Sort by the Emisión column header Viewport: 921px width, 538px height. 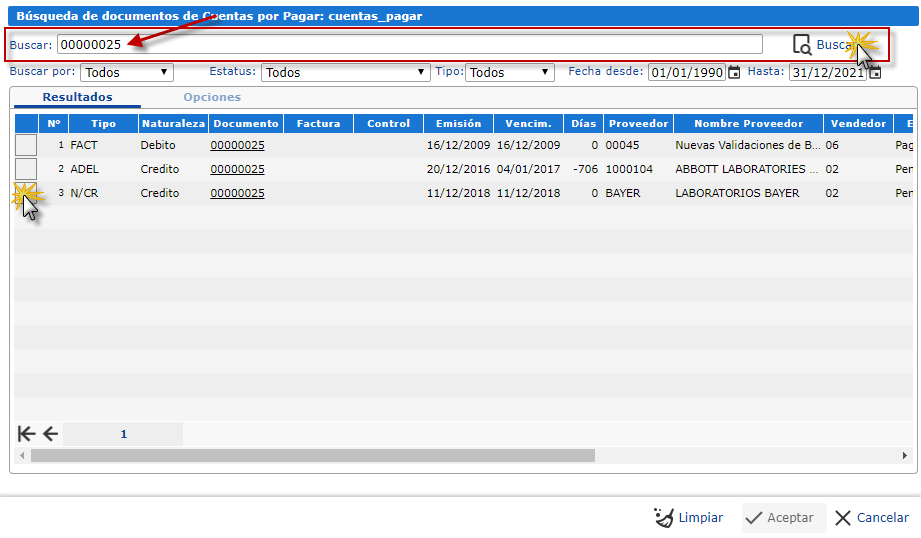pyautogui.click(x=458, y=123)
